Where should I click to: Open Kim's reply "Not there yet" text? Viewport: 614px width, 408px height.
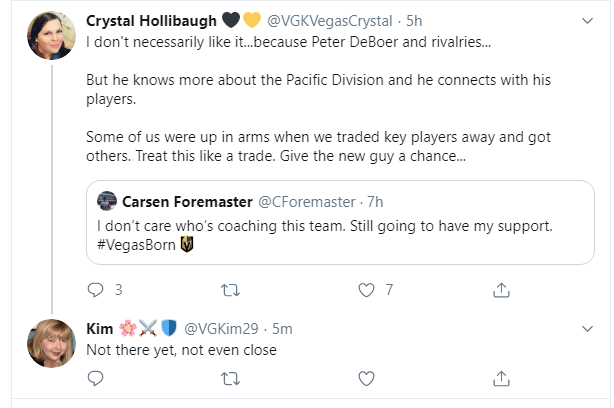[181, 348]
